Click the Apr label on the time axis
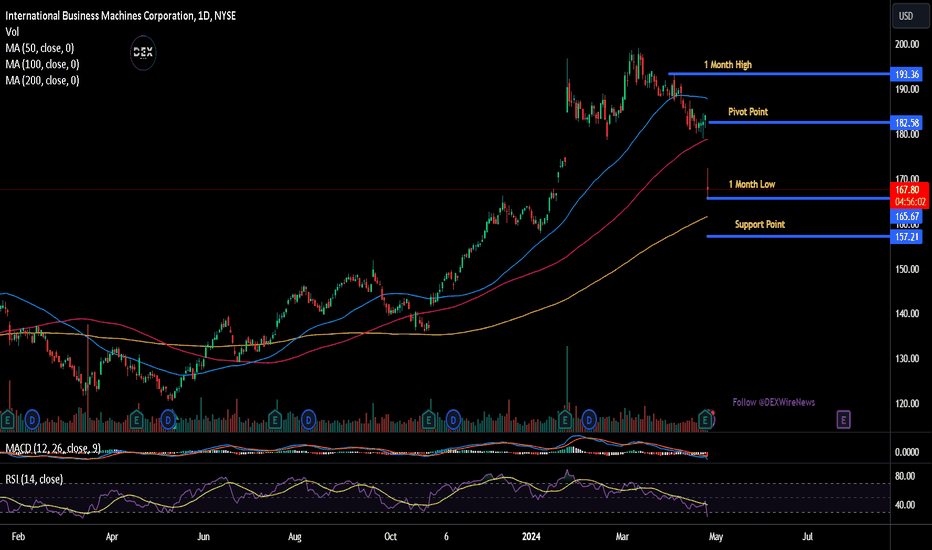This screenshot has width=932, height=550. coord(112,536)
